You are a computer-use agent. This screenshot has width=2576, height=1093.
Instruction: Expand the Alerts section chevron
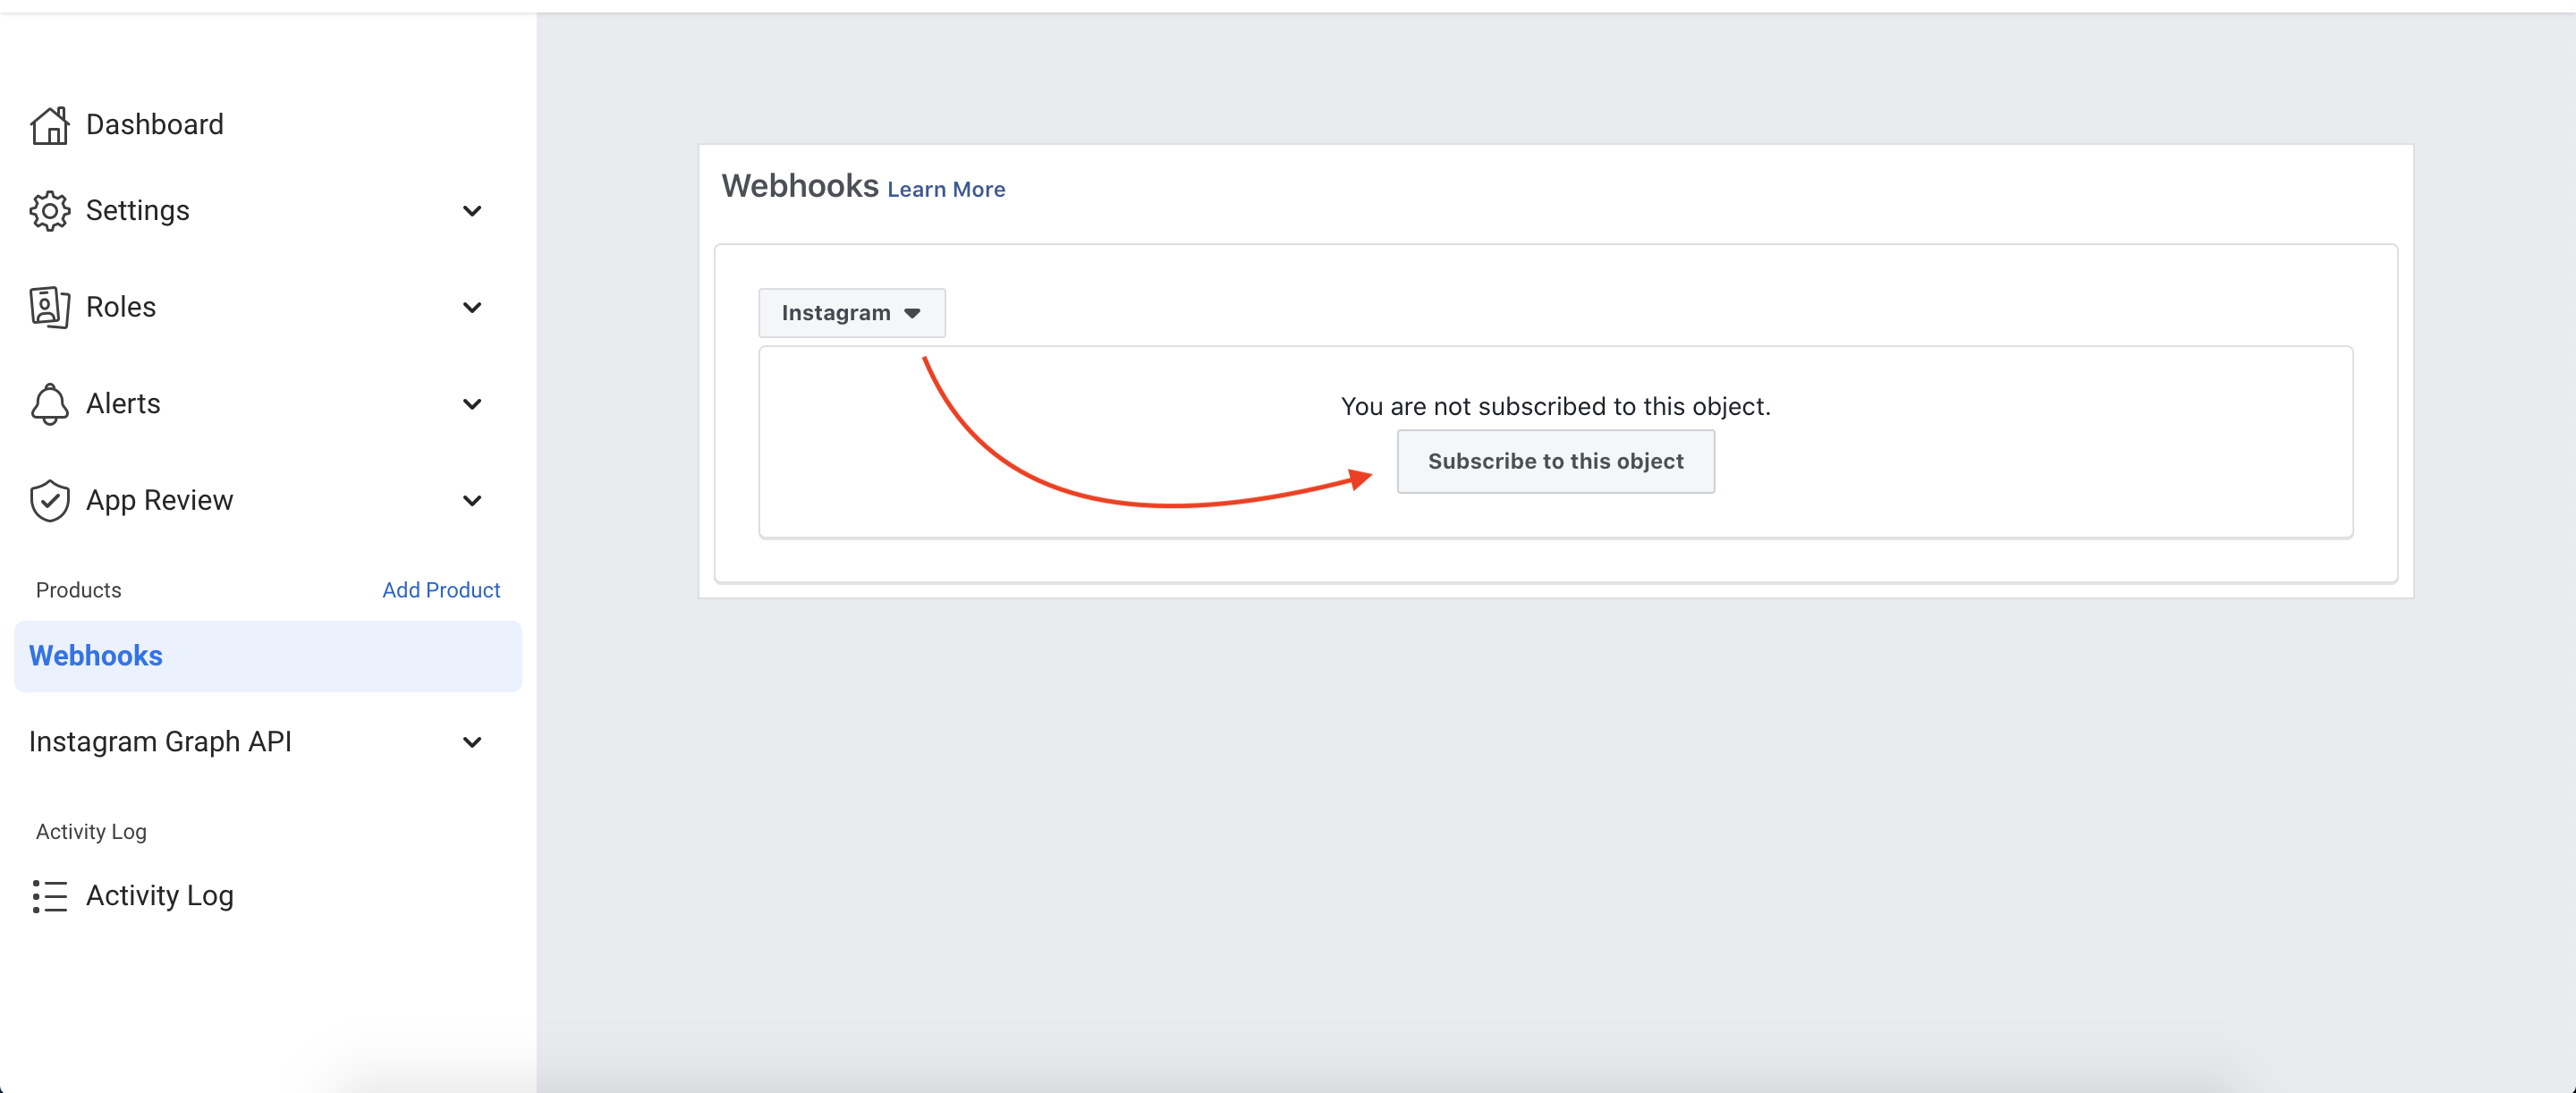(x=472, y=404)
